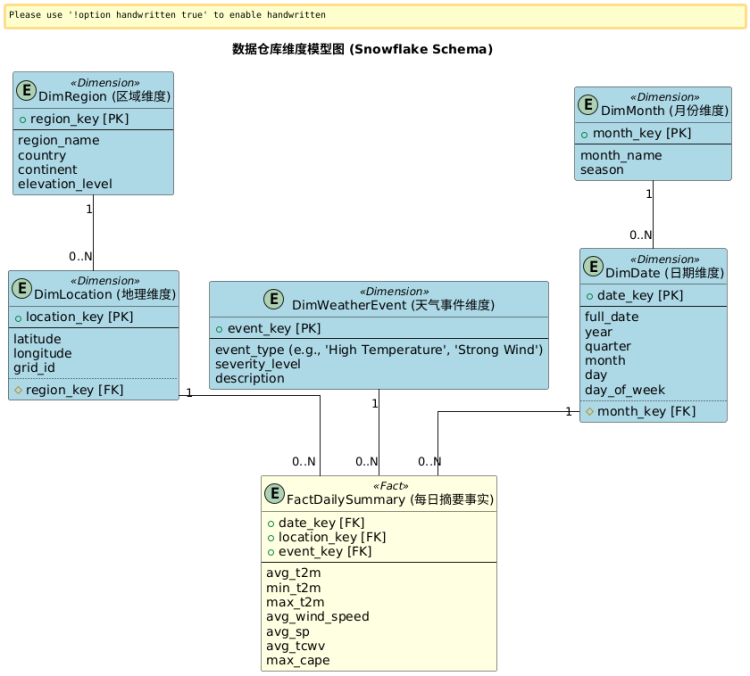Click the E entity icon of FactDailySummary
The image size is (750, 676).
pyautogui.click(x=274, y=493)
